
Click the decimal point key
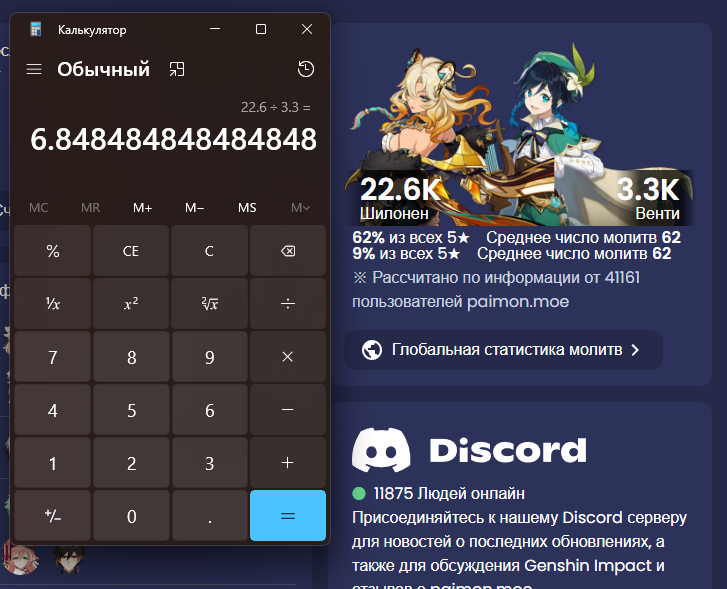(x=209, y=516)
